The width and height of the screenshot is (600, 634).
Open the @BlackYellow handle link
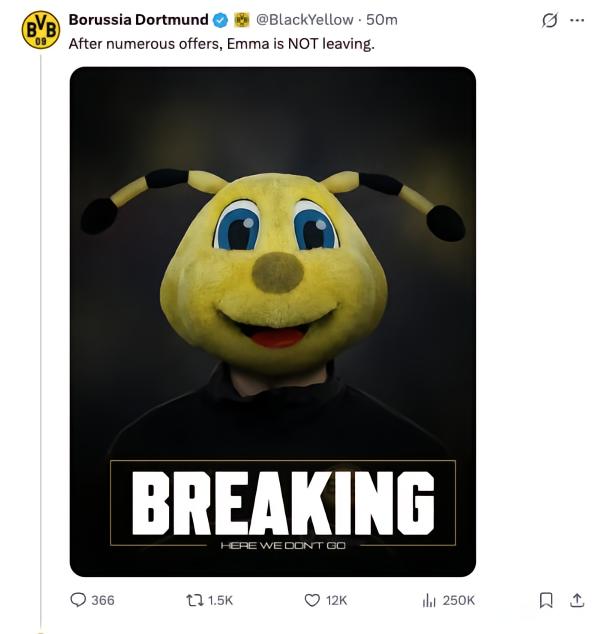(305, 20)
